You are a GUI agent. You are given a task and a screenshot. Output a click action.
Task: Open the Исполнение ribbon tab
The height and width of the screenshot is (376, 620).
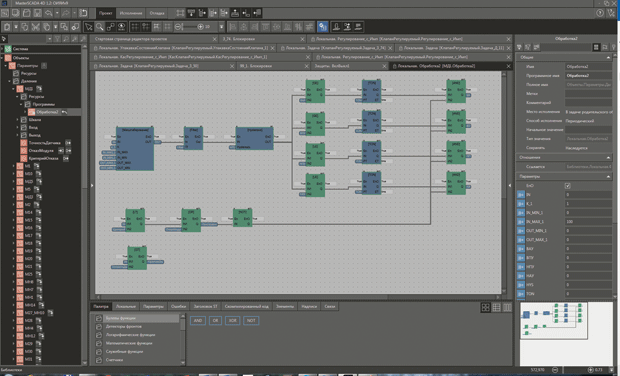[x=131, y=13]
